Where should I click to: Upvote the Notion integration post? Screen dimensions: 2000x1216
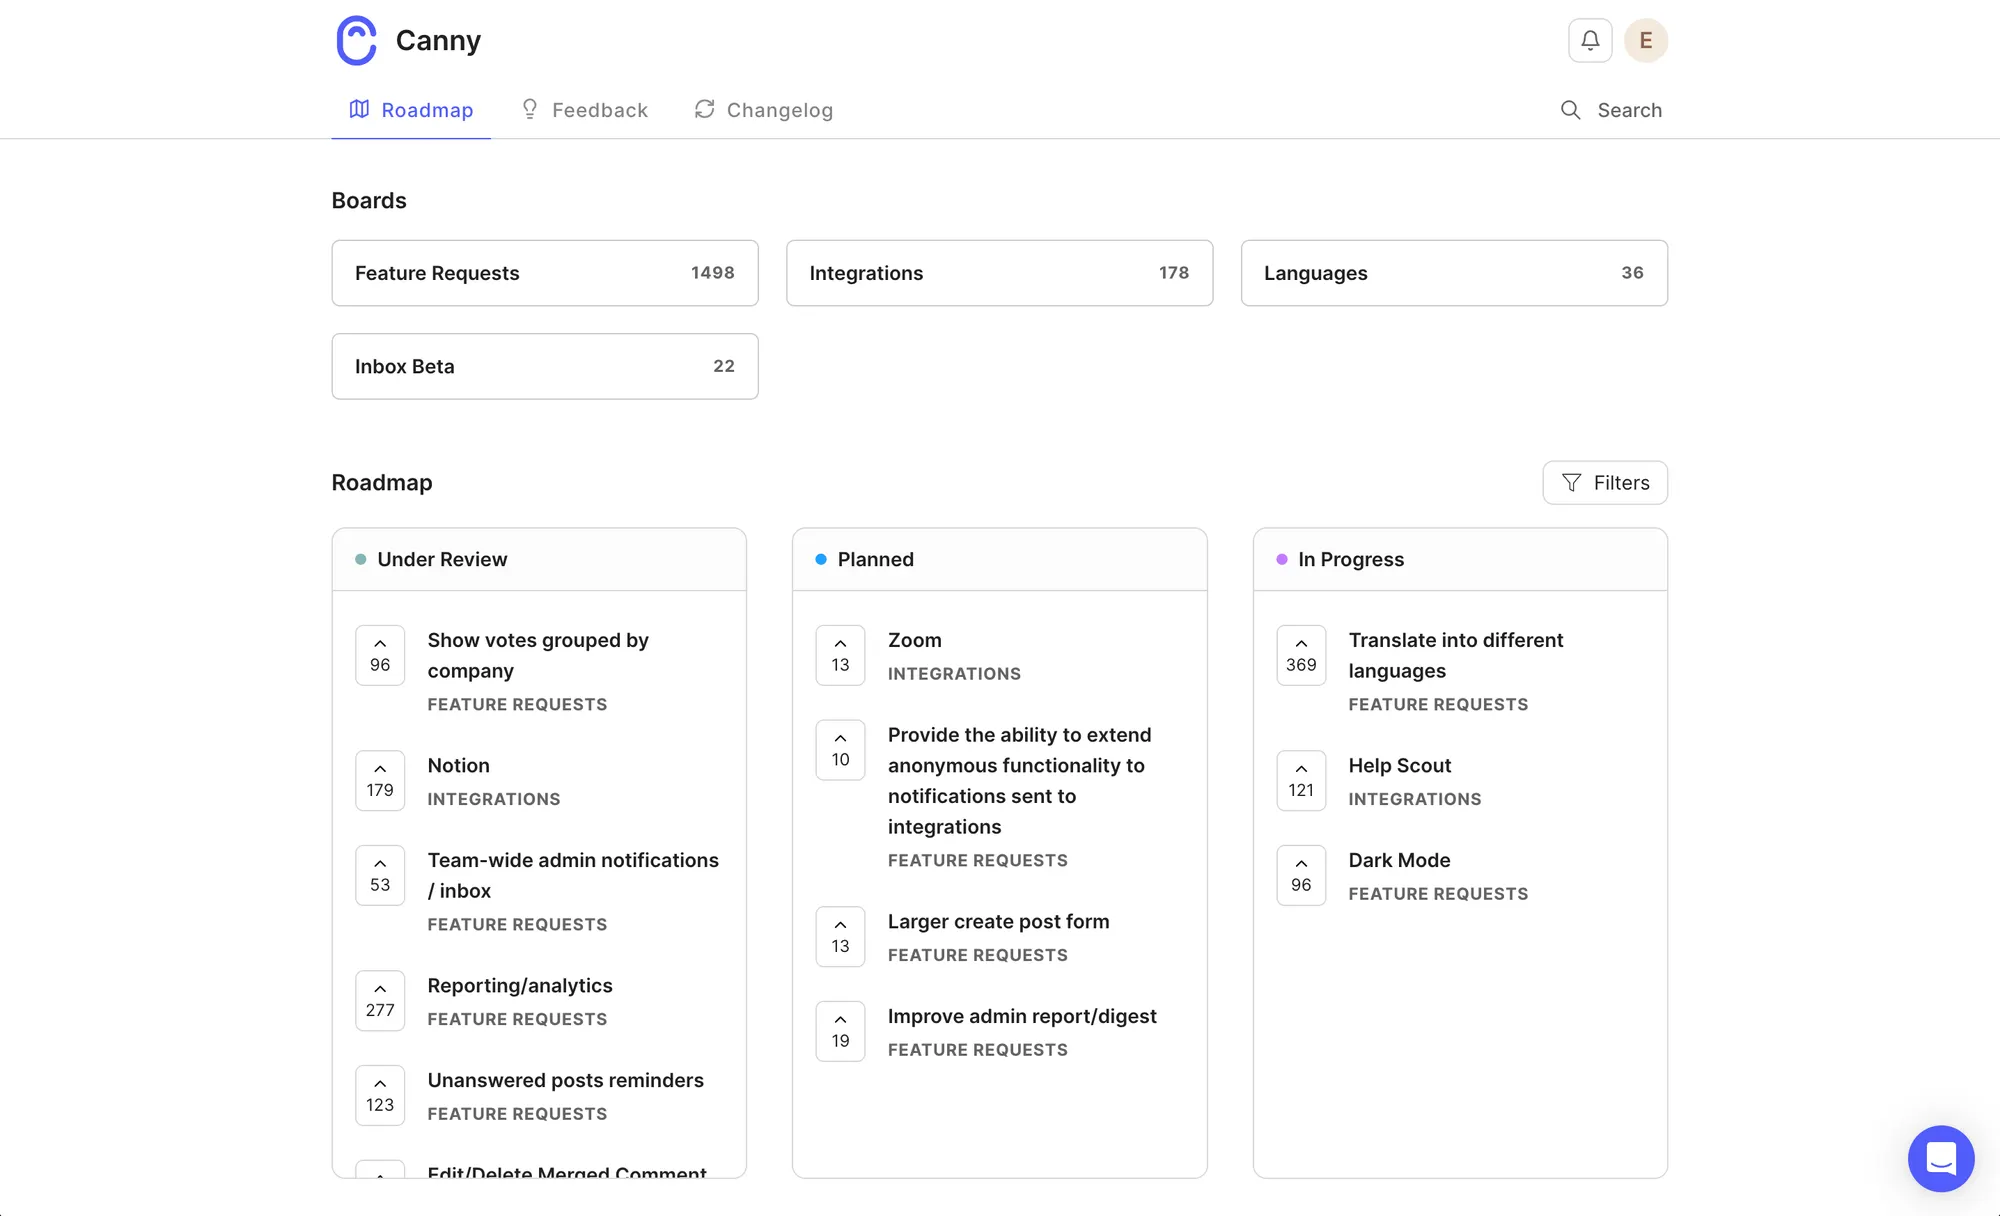point(380,780)
